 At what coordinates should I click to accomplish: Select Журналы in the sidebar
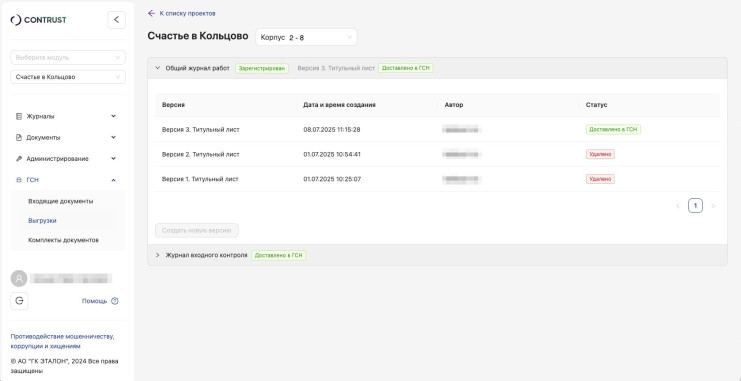click(x=40, y=116)
